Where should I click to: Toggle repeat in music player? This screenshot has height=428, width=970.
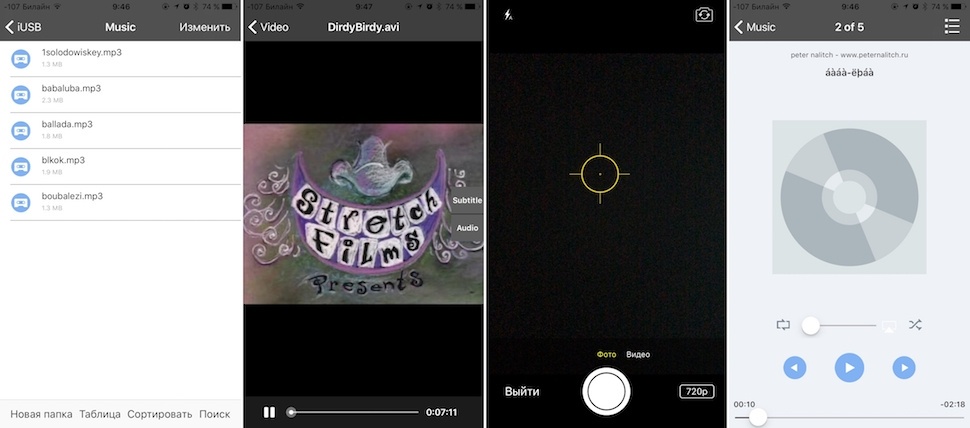pyautogui.click(x=783, y=325)
